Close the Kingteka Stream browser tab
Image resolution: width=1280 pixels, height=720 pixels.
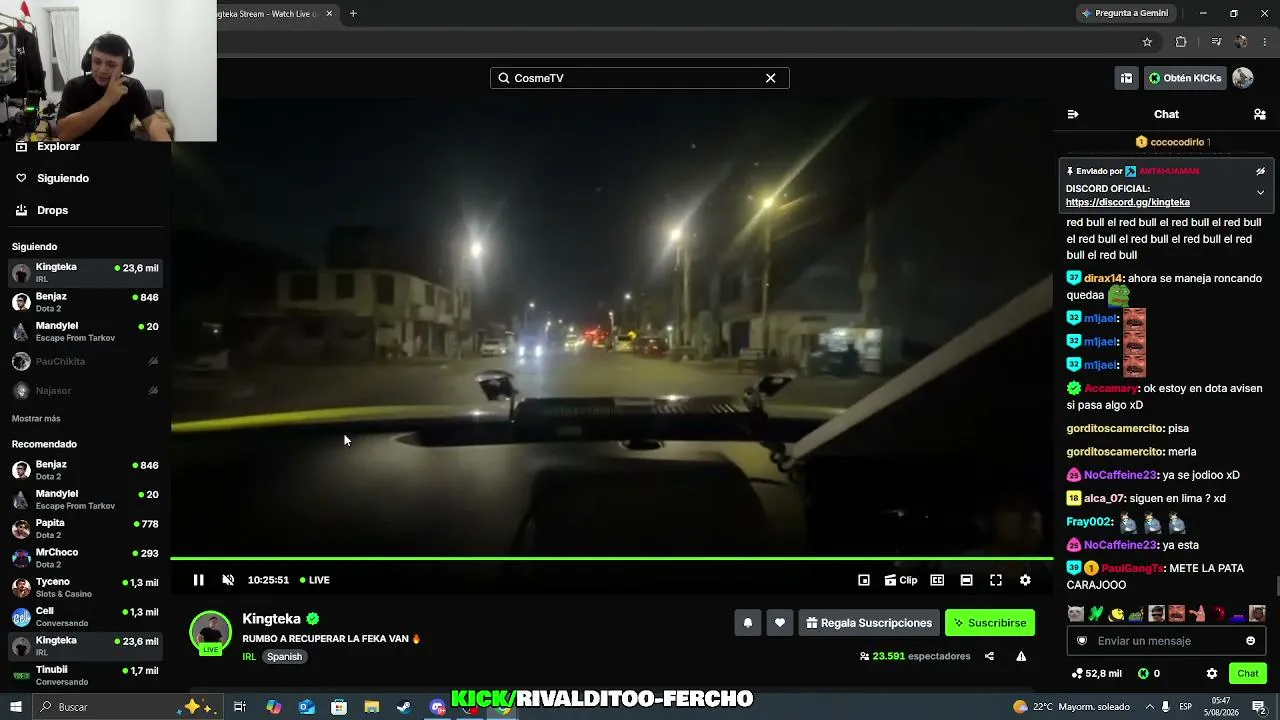(329, 14)
